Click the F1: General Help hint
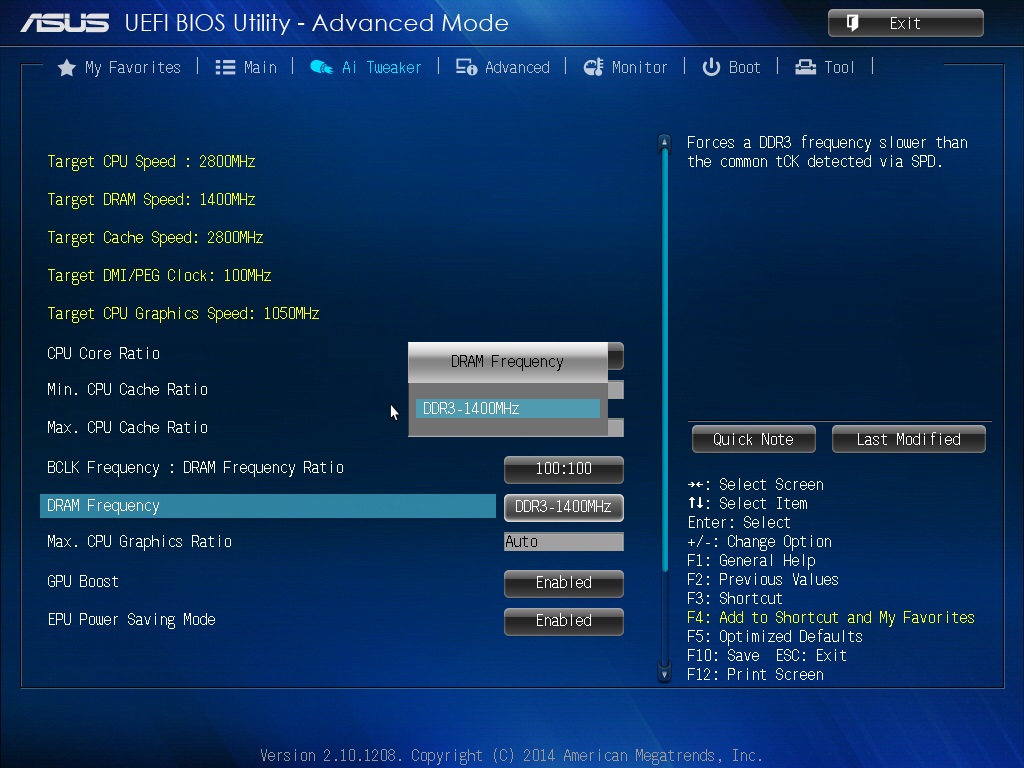1024x768 pixels. [751, 561]
